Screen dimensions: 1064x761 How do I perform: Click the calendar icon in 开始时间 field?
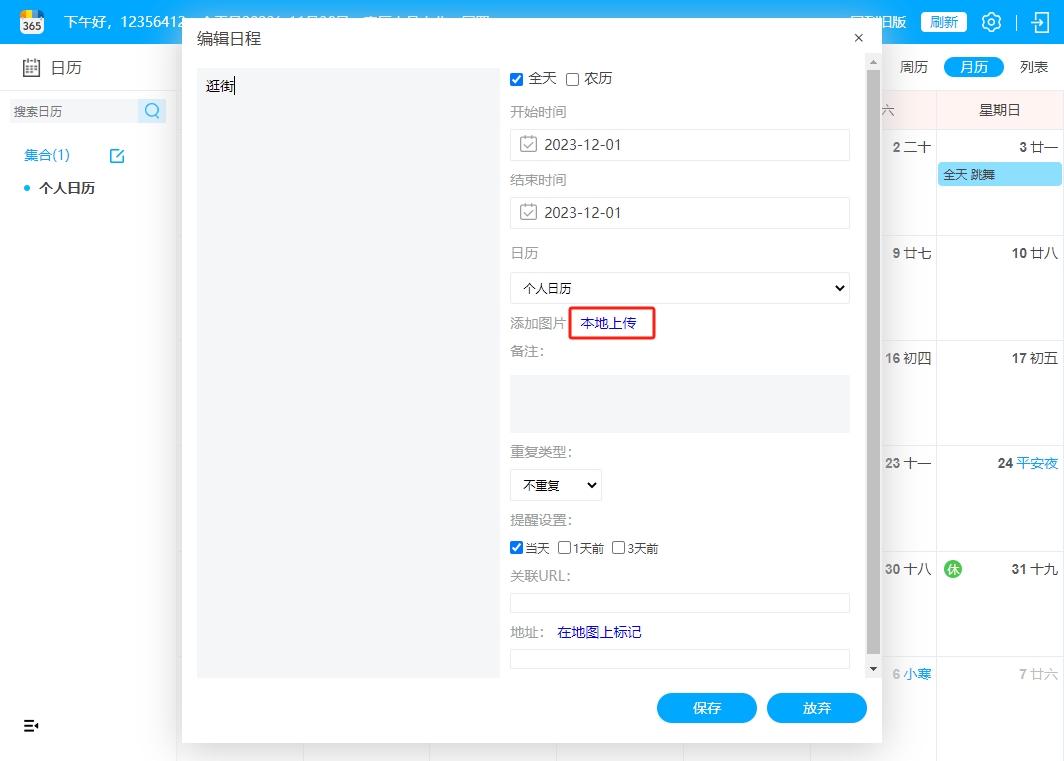(528, 144)
